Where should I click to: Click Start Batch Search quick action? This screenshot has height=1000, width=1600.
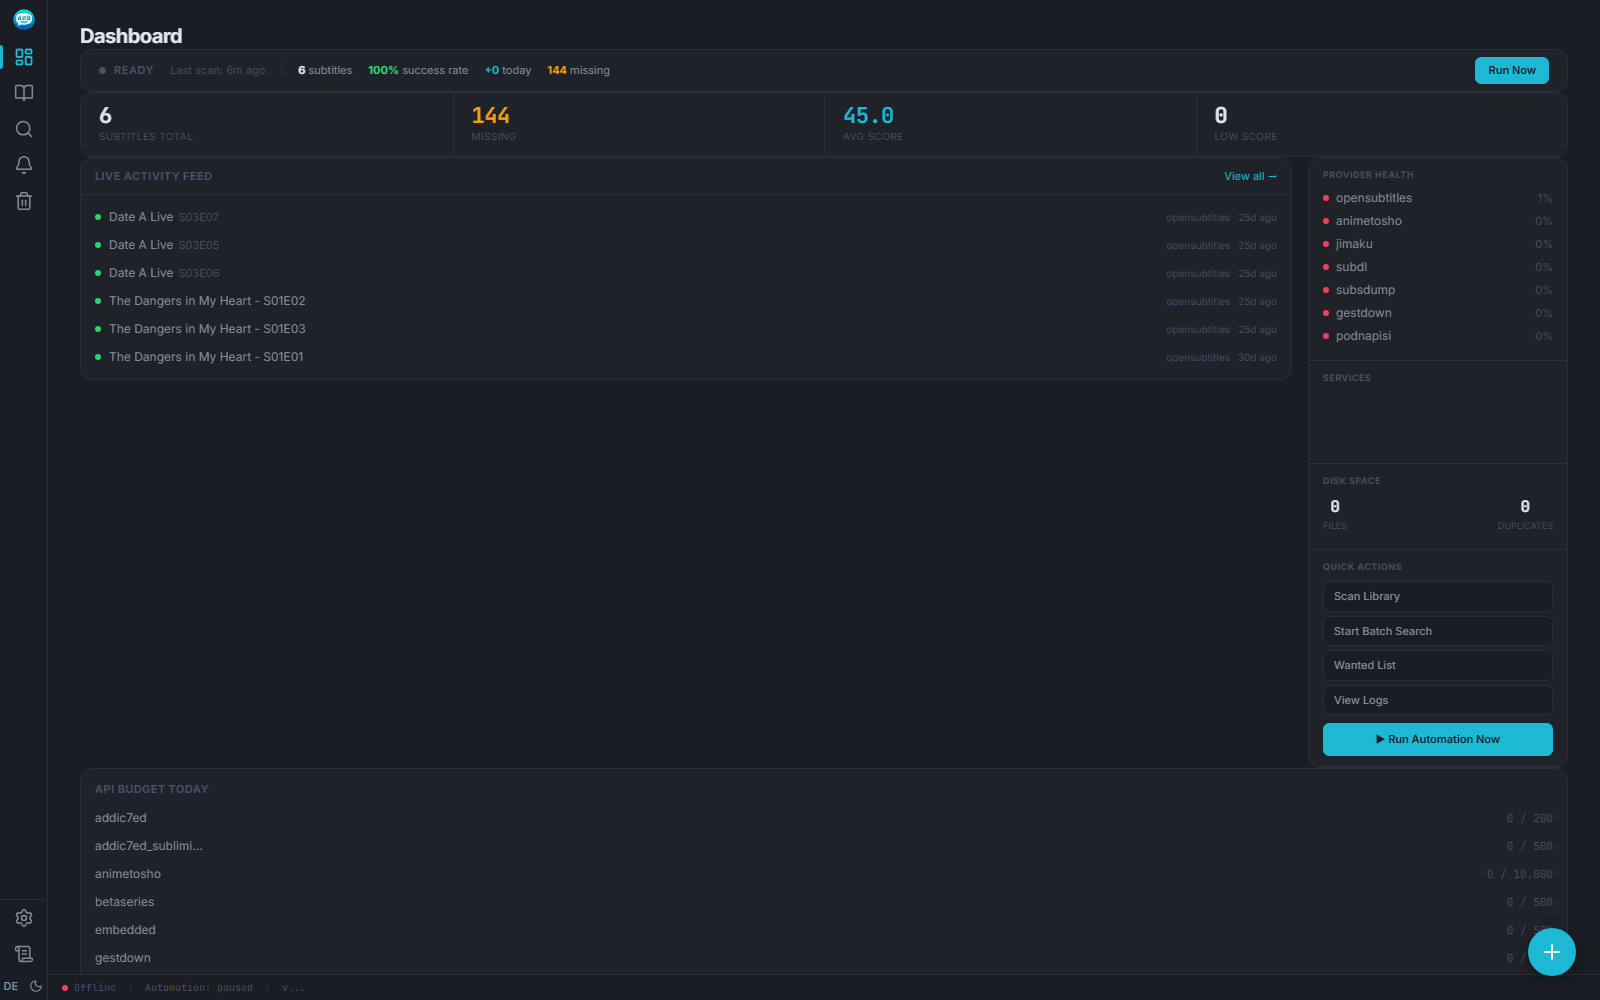tap(1437, 631)
